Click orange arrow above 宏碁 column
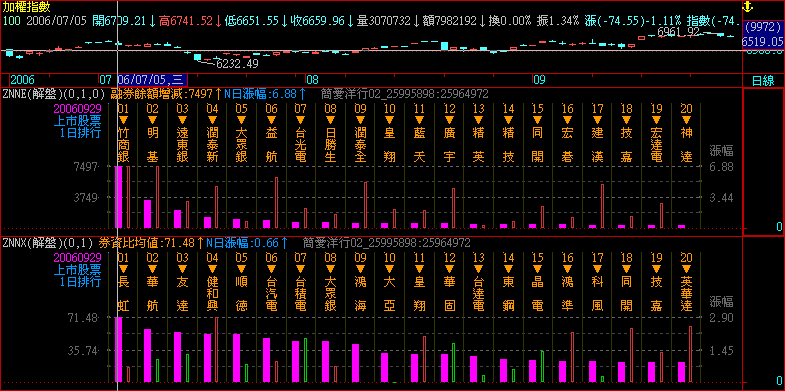Viewport: 785px width, 391px height. (567, 120)
